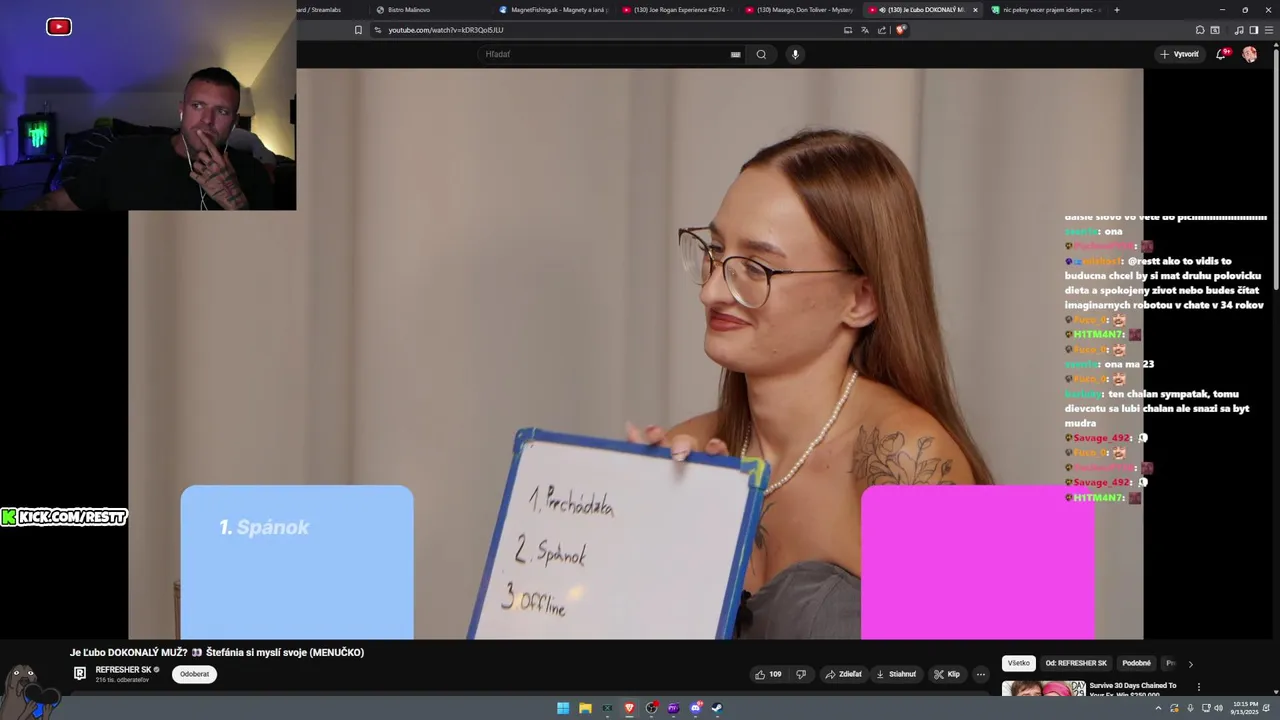Click the Vytvoriť create button

[x=1179, y=54]
